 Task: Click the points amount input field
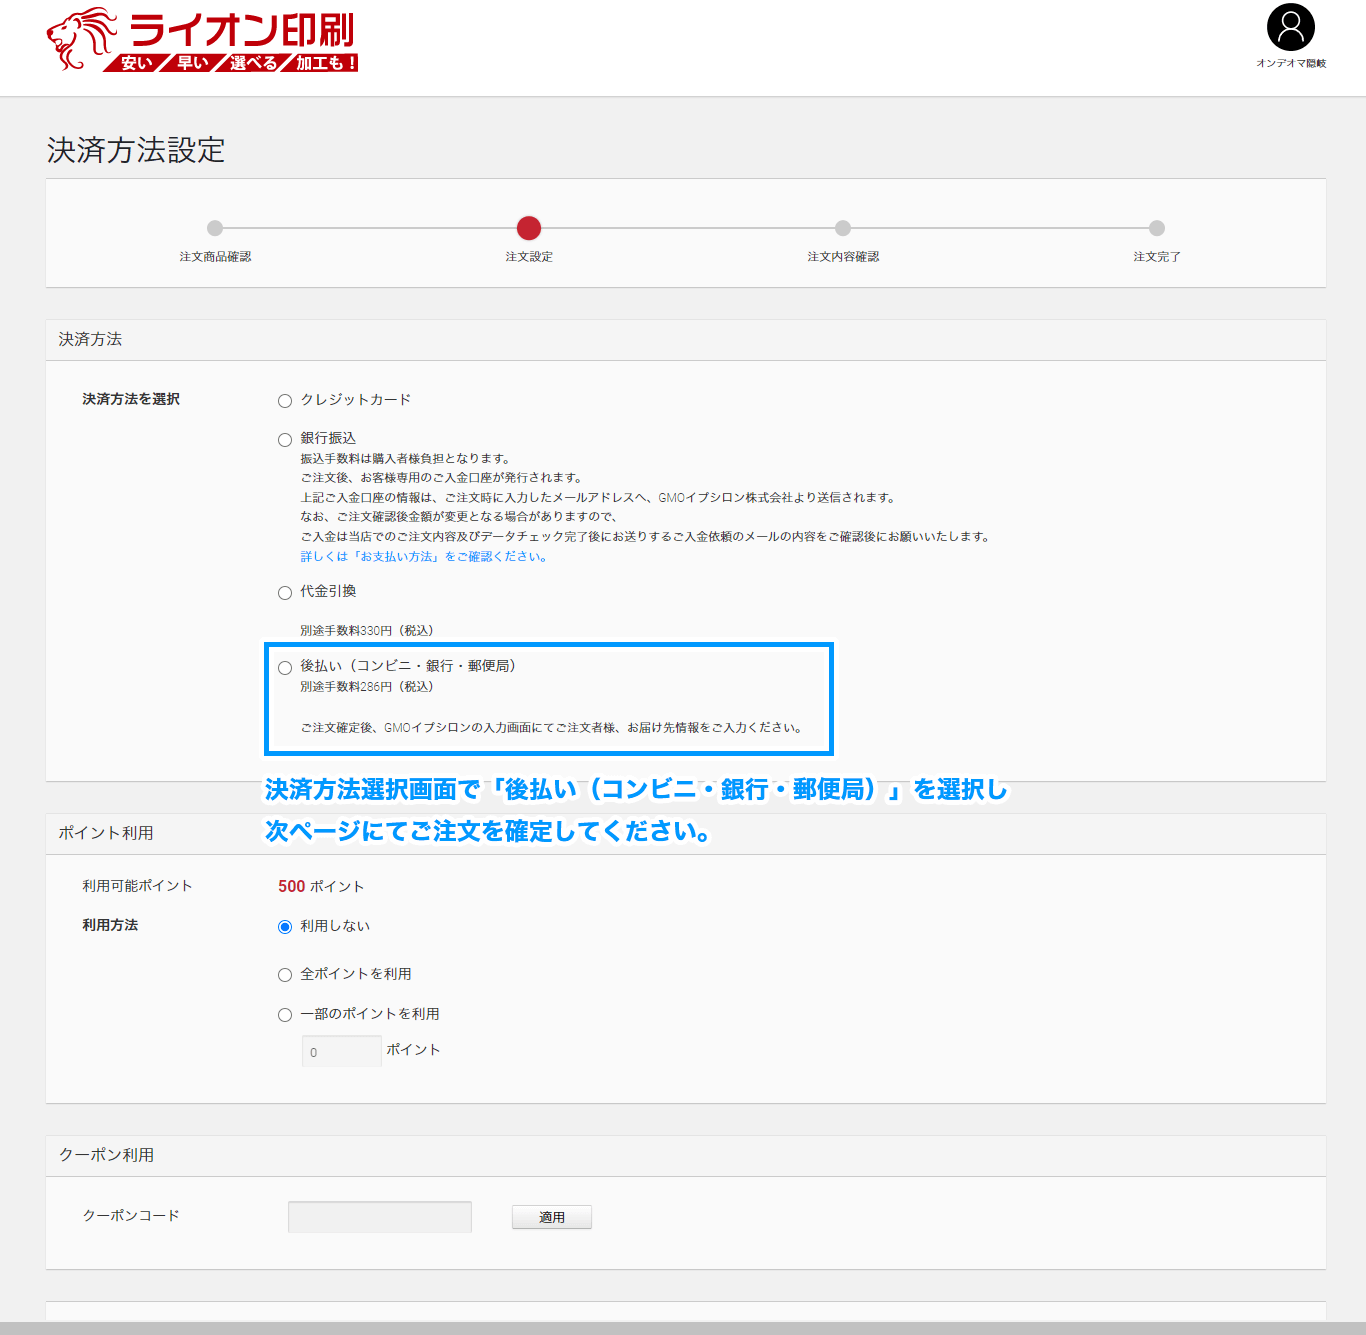click(341, 1051)
